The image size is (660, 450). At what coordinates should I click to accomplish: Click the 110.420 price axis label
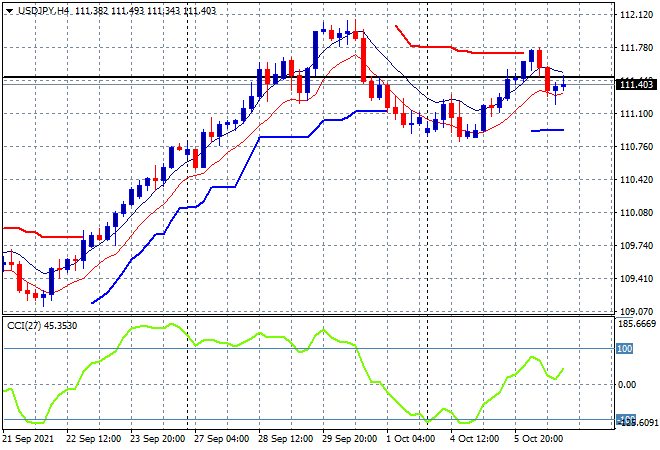pyautogui.click(x=636, y=180)
